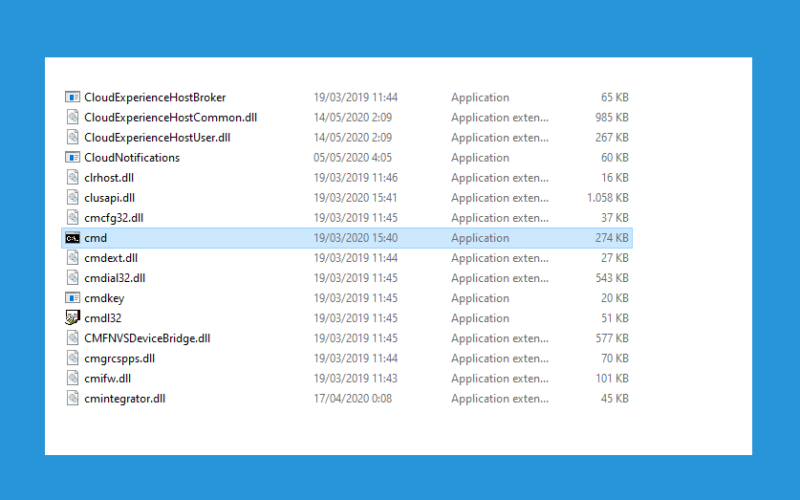Click the cmifw.dll file icon
This screenshot has height=500, width=800.
pos(72,378)
